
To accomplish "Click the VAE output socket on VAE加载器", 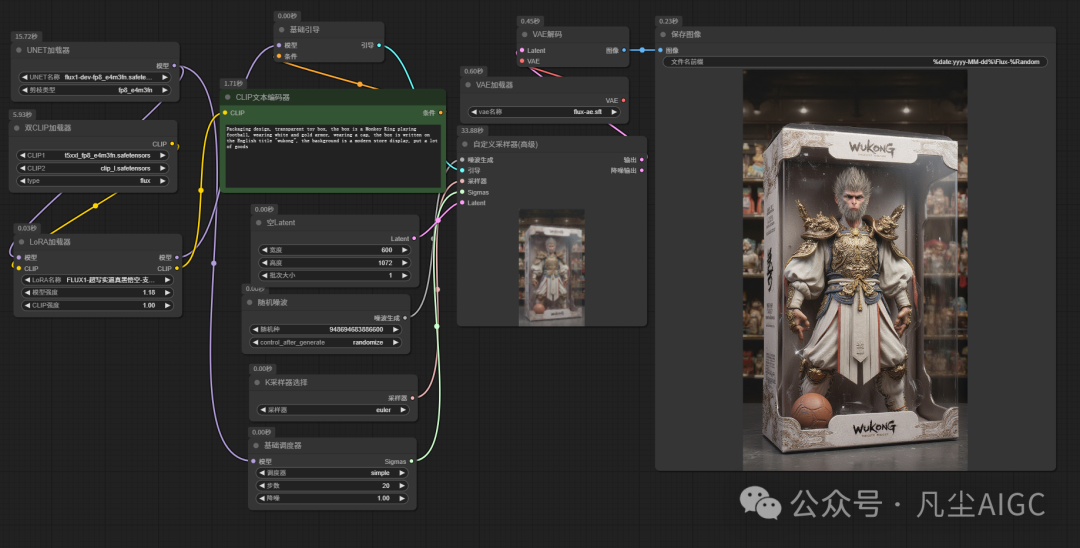I will (x=624, y=101).
